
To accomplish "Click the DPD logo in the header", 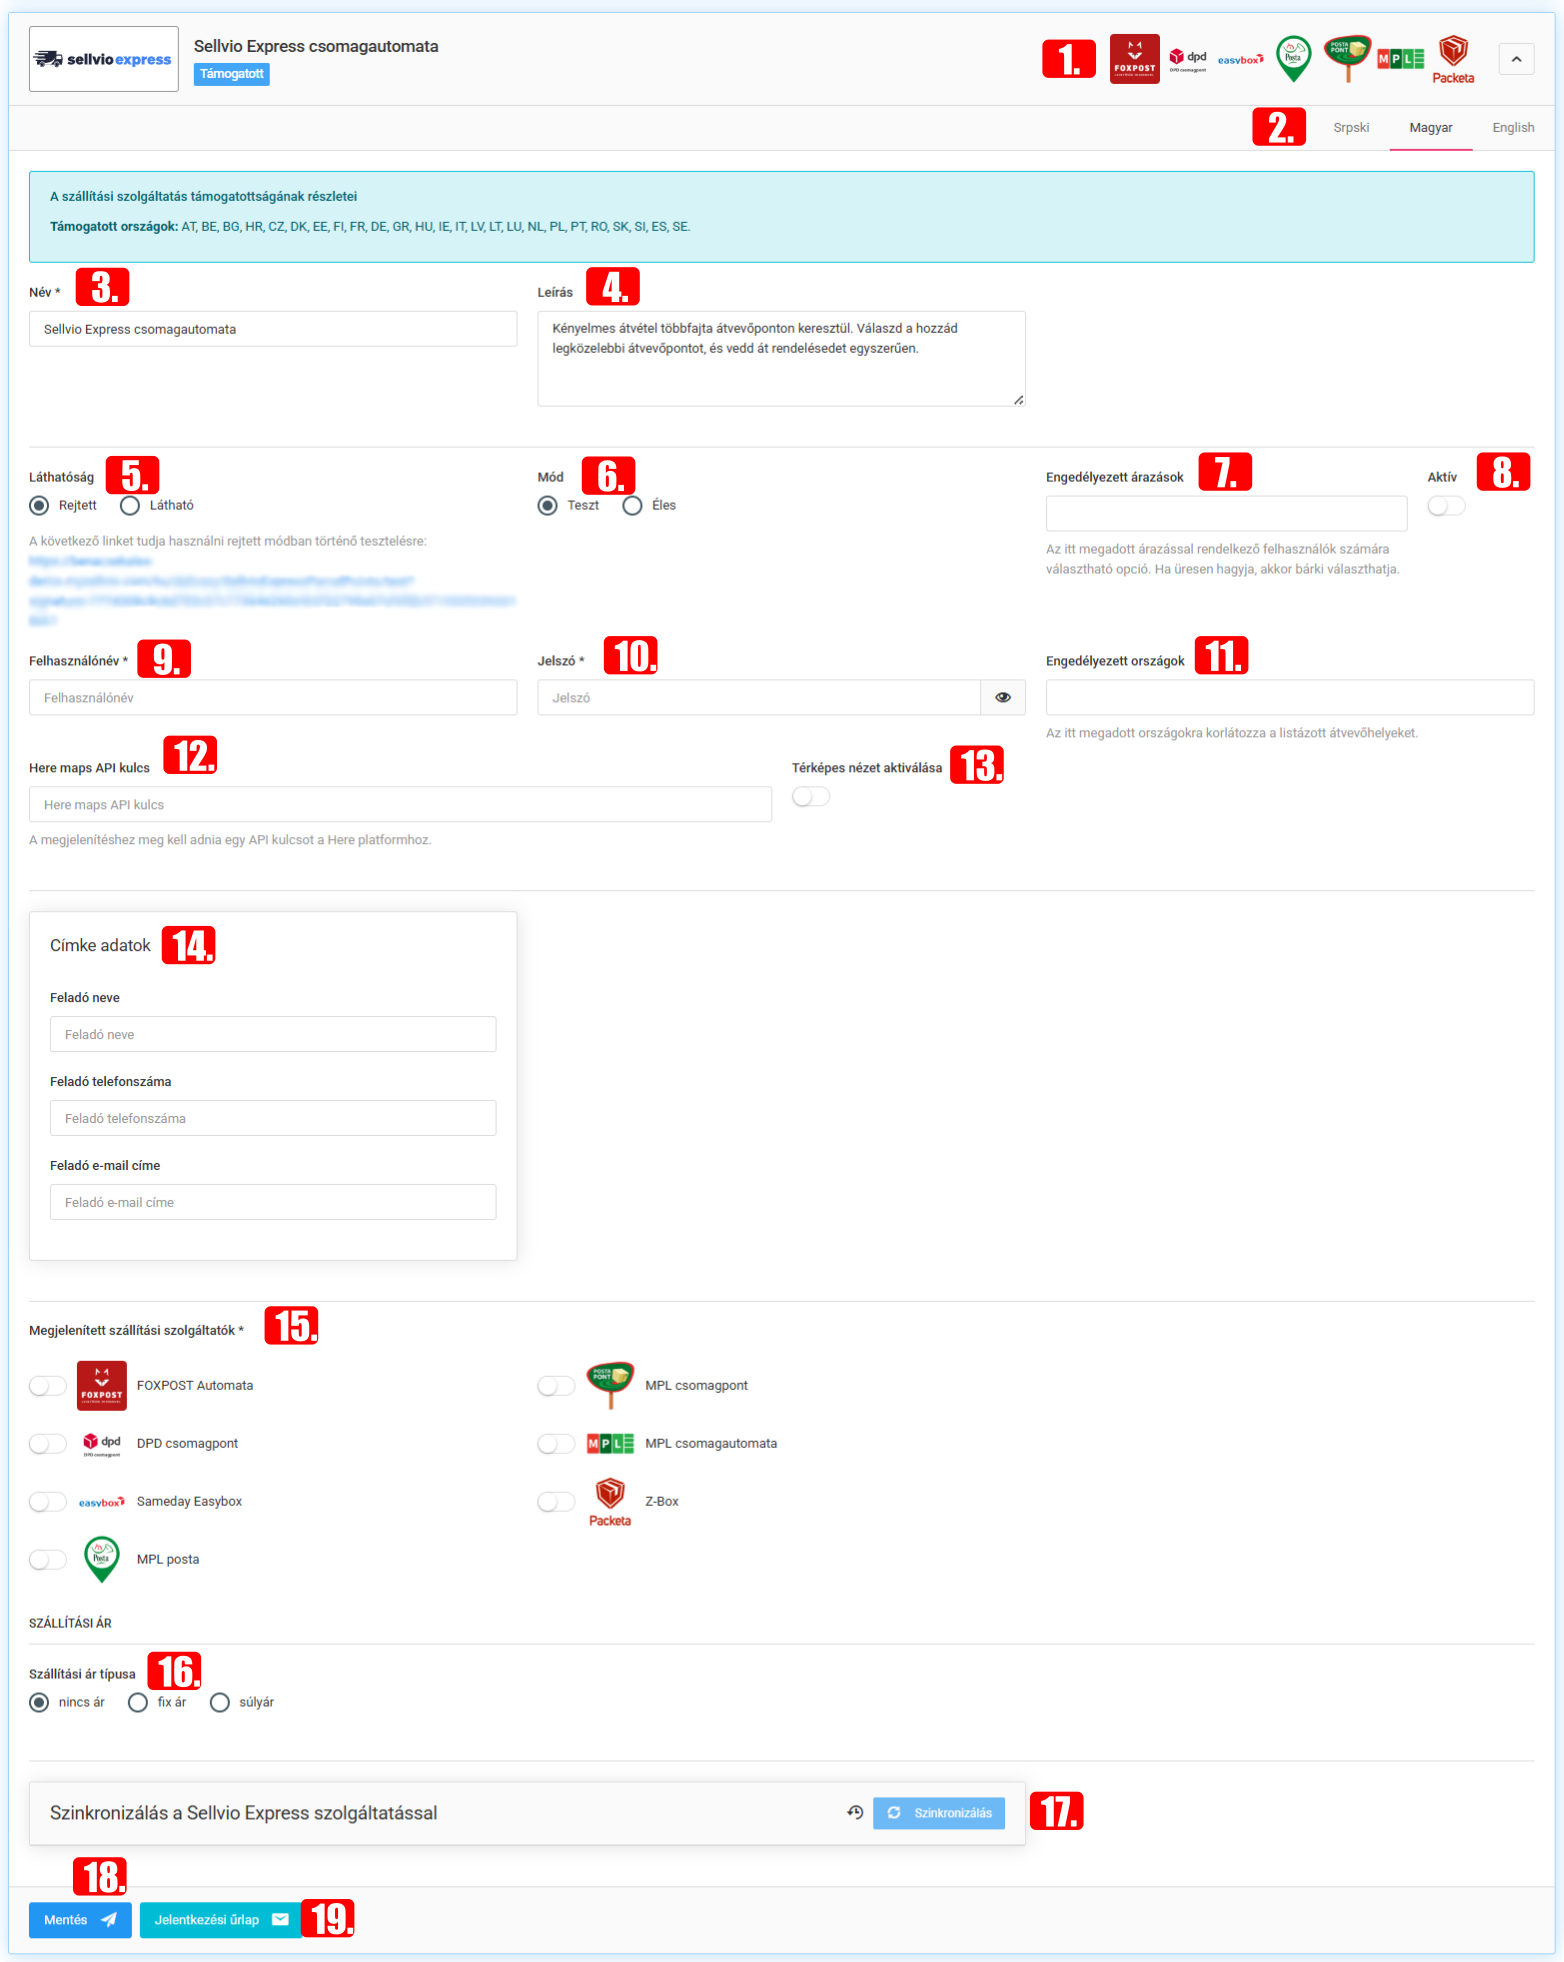I will 1188,59.
